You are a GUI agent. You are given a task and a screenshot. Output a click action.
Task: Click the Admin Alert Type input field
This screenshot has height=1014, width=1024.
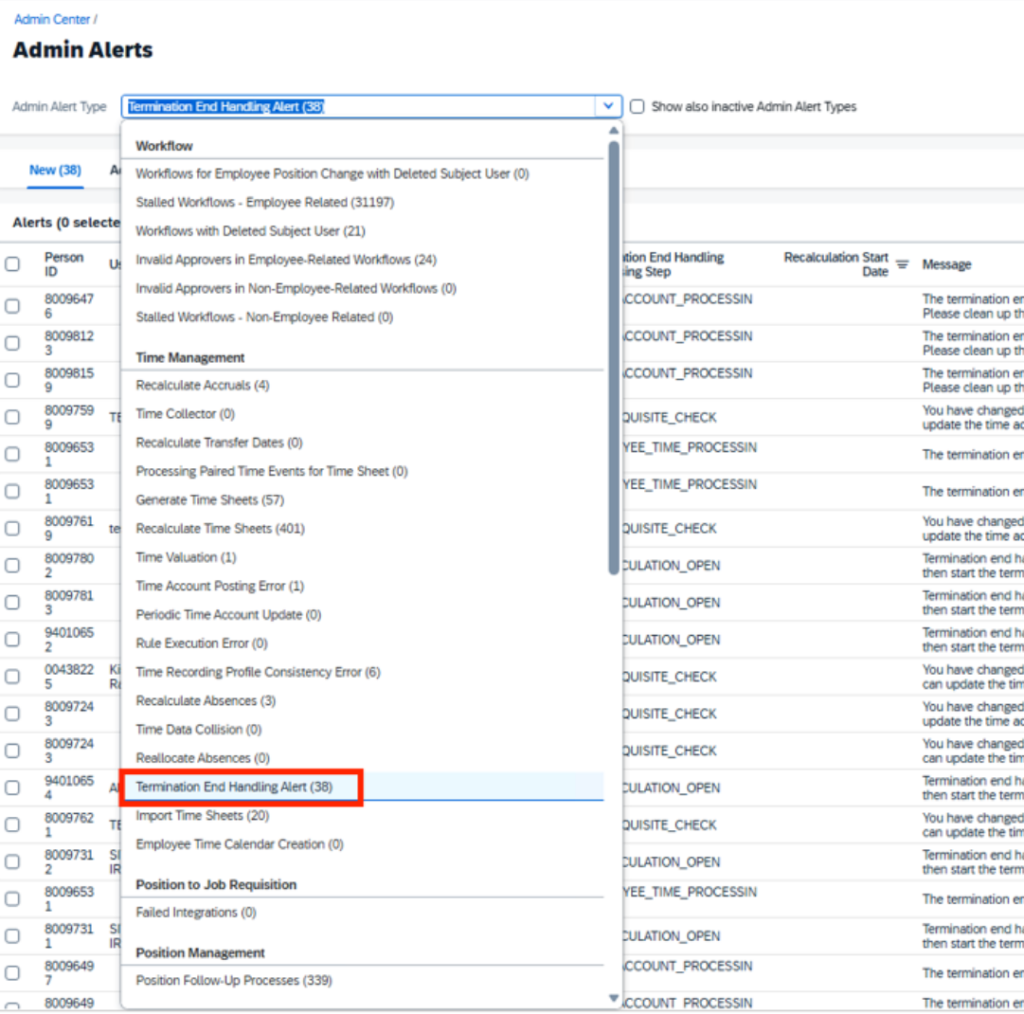358,106
